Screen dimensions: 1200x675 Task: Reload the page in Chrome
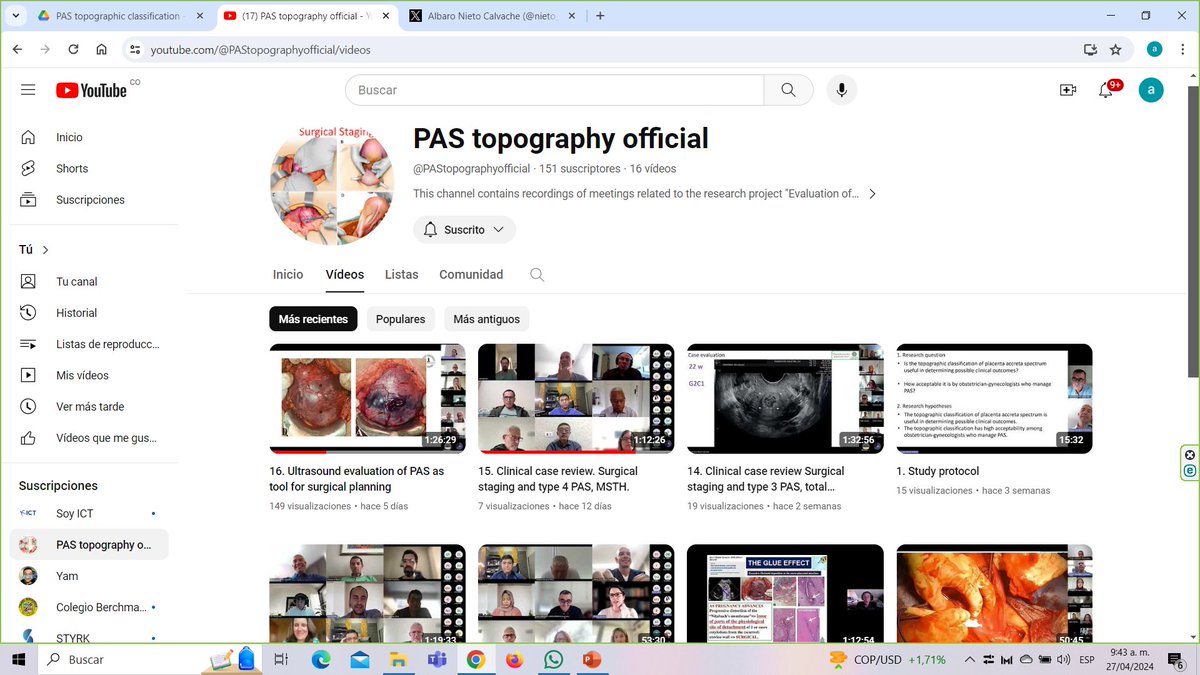pyautogui.click(x=73, y=49)
